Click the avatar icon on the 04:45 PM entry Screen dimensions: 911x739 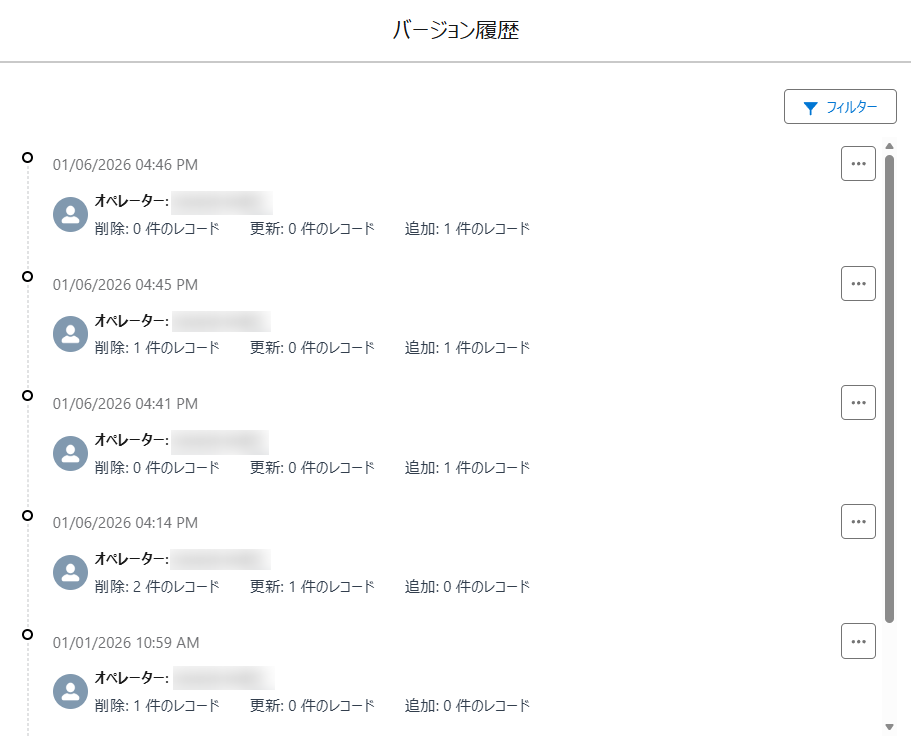[x=70, y=333]
